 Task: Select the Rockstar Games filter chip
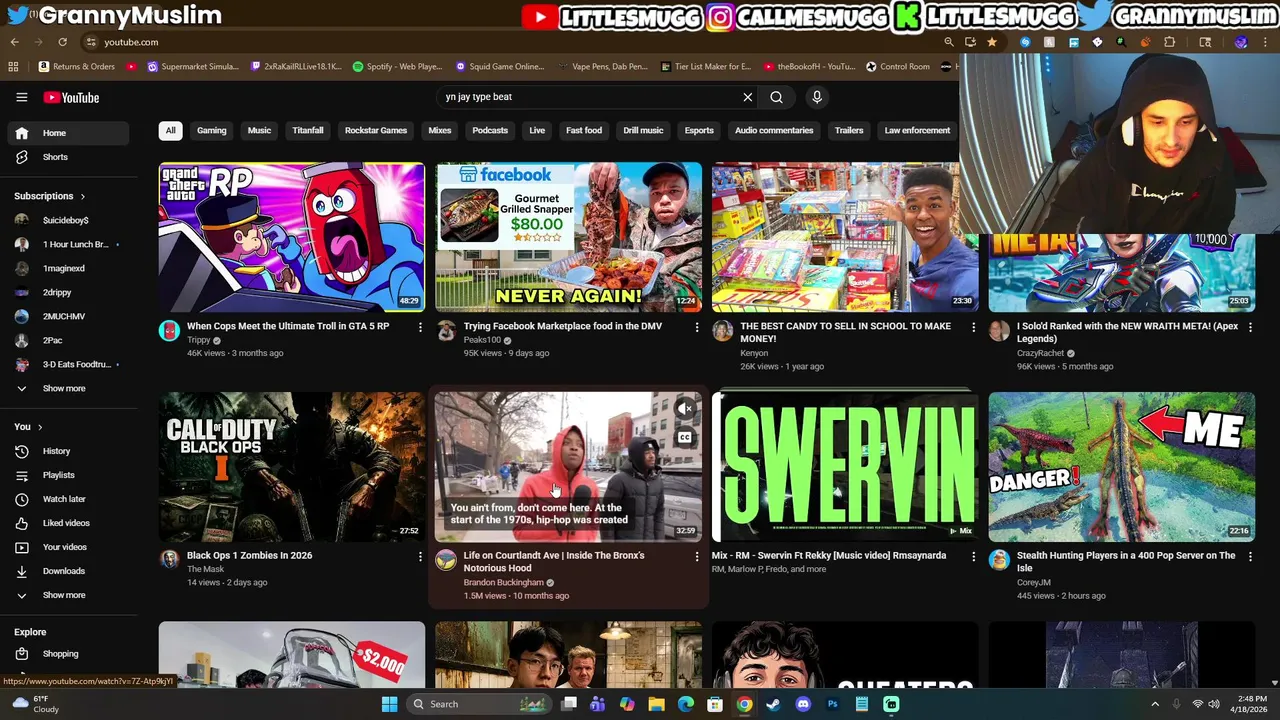pyautogui.click(x=376, y=131)
